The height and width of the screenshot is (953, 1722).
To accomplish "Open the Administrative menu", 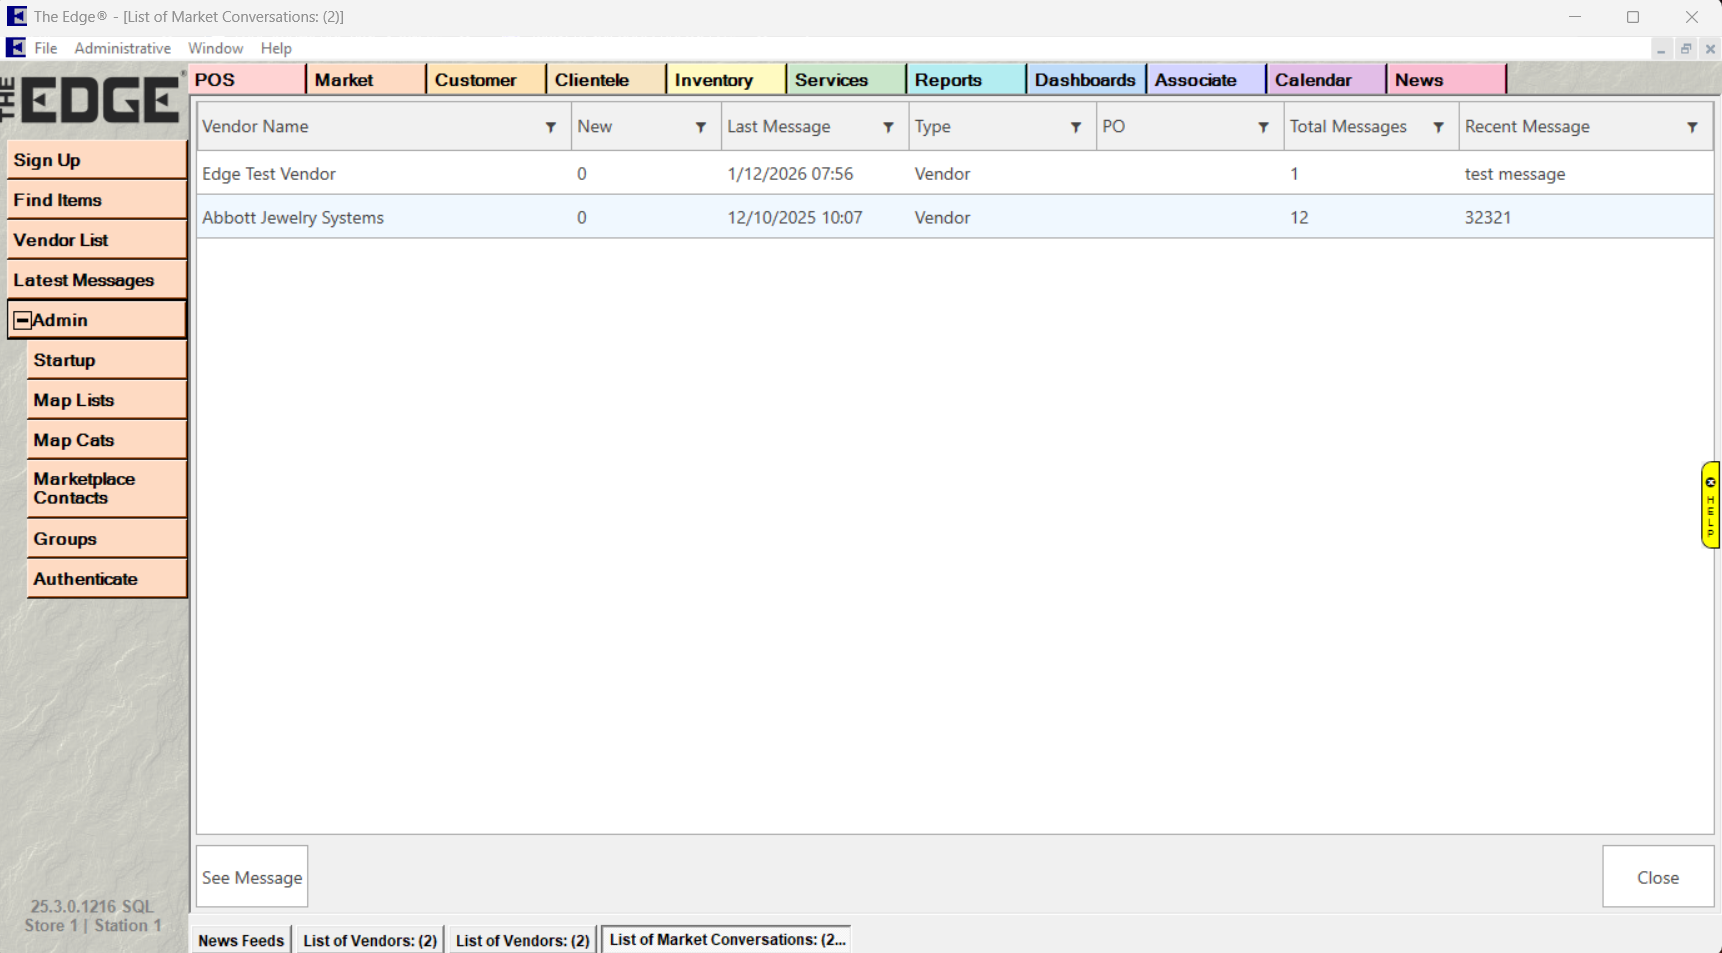I will 122,48.
